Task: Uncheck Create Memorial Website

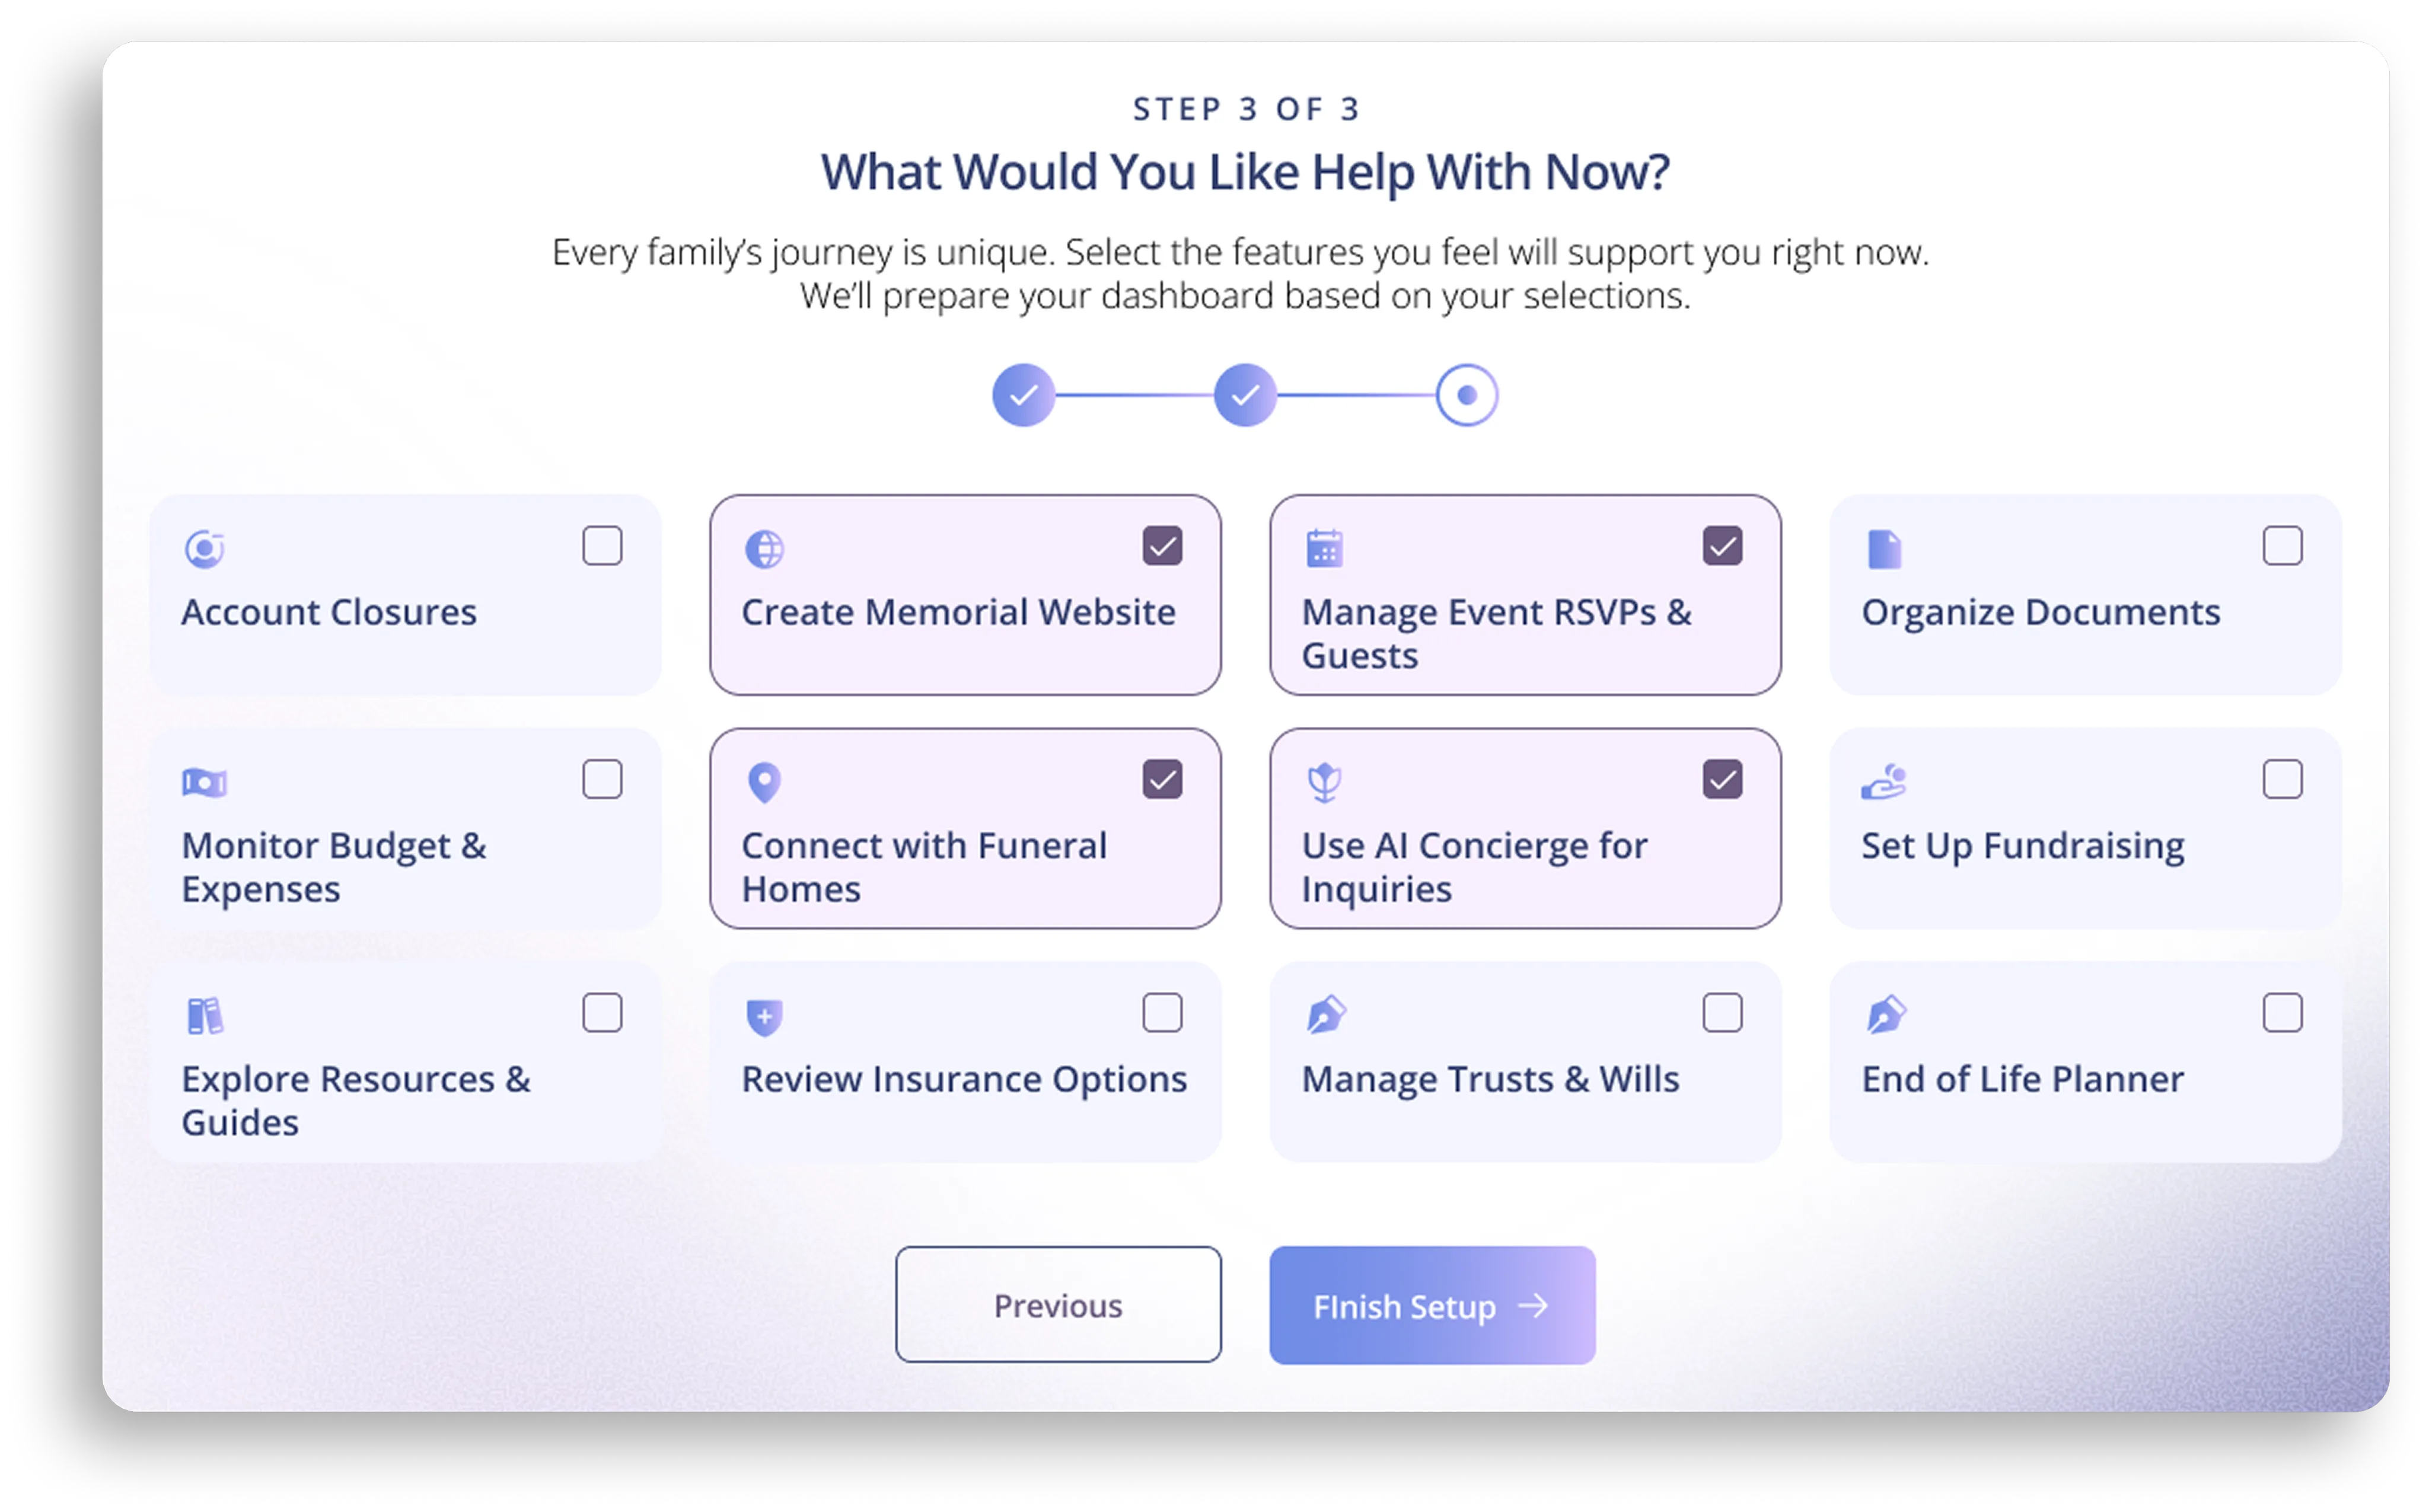Action: pyautogui.click(x=1162, y=546)
